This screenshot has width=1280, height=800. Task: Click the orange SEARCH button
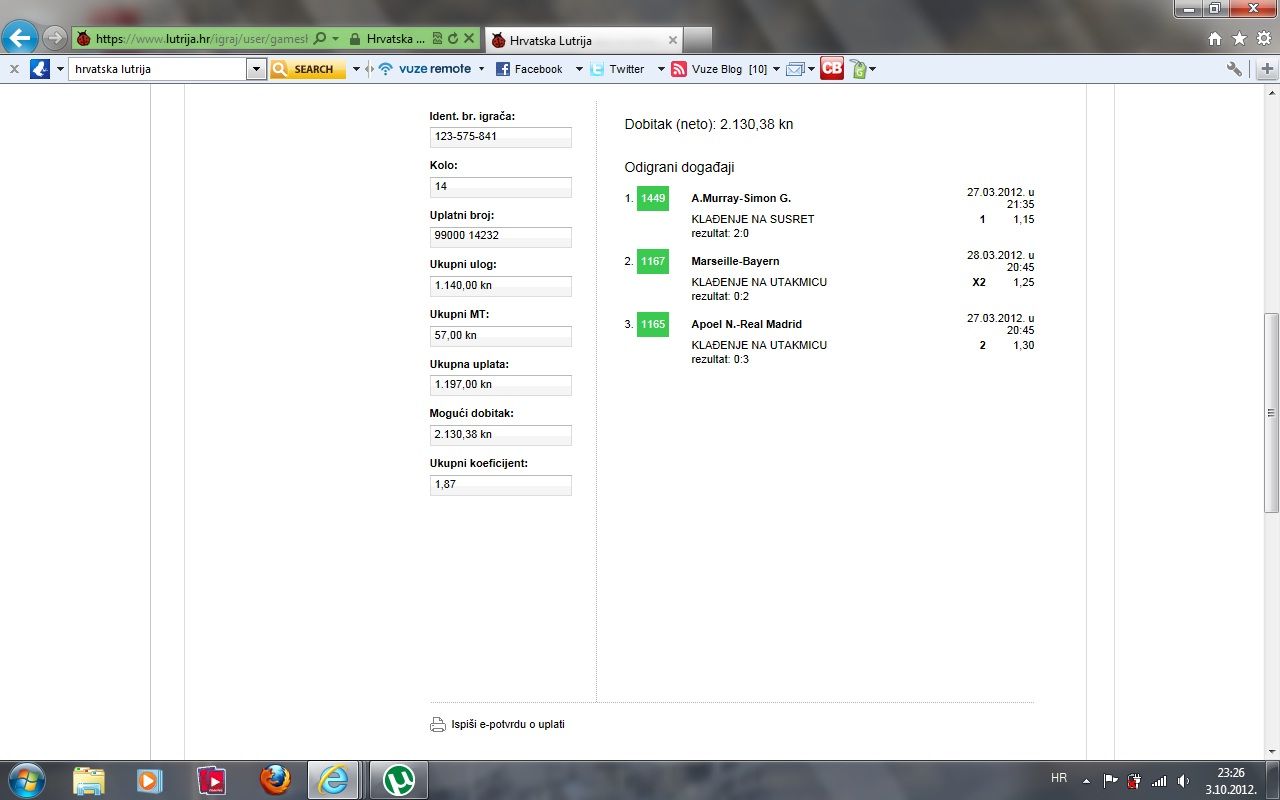(x=307, y=69)
